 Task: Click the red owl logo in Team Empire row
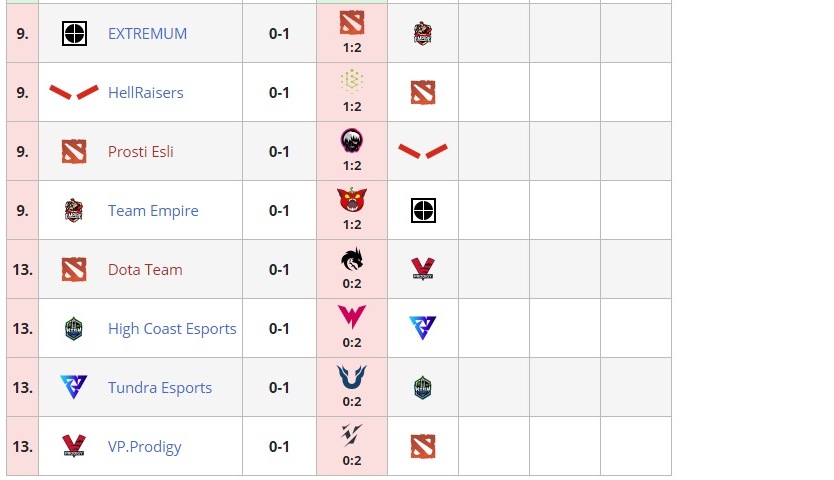pyautogui.click(x=352, y=201)
